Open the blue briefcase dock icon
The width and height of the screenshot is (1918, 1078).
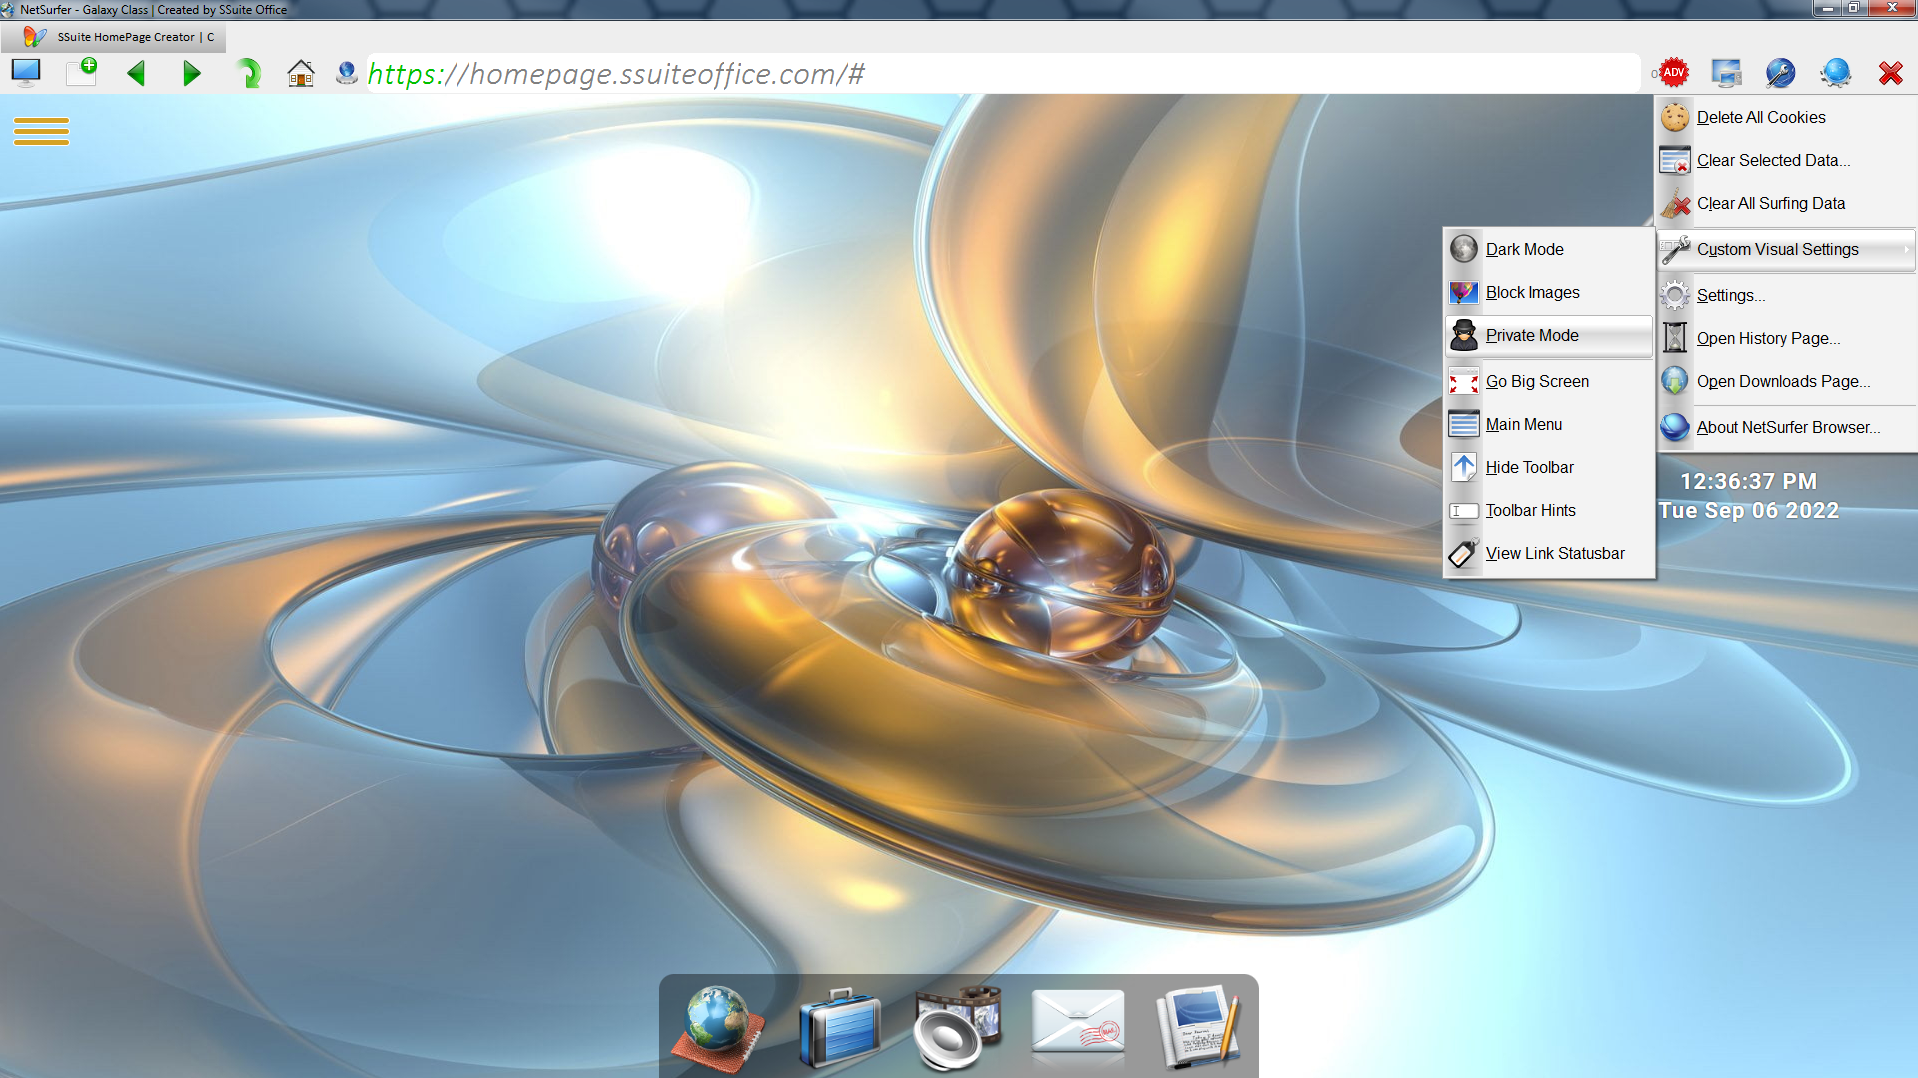tap(839, 1027)
